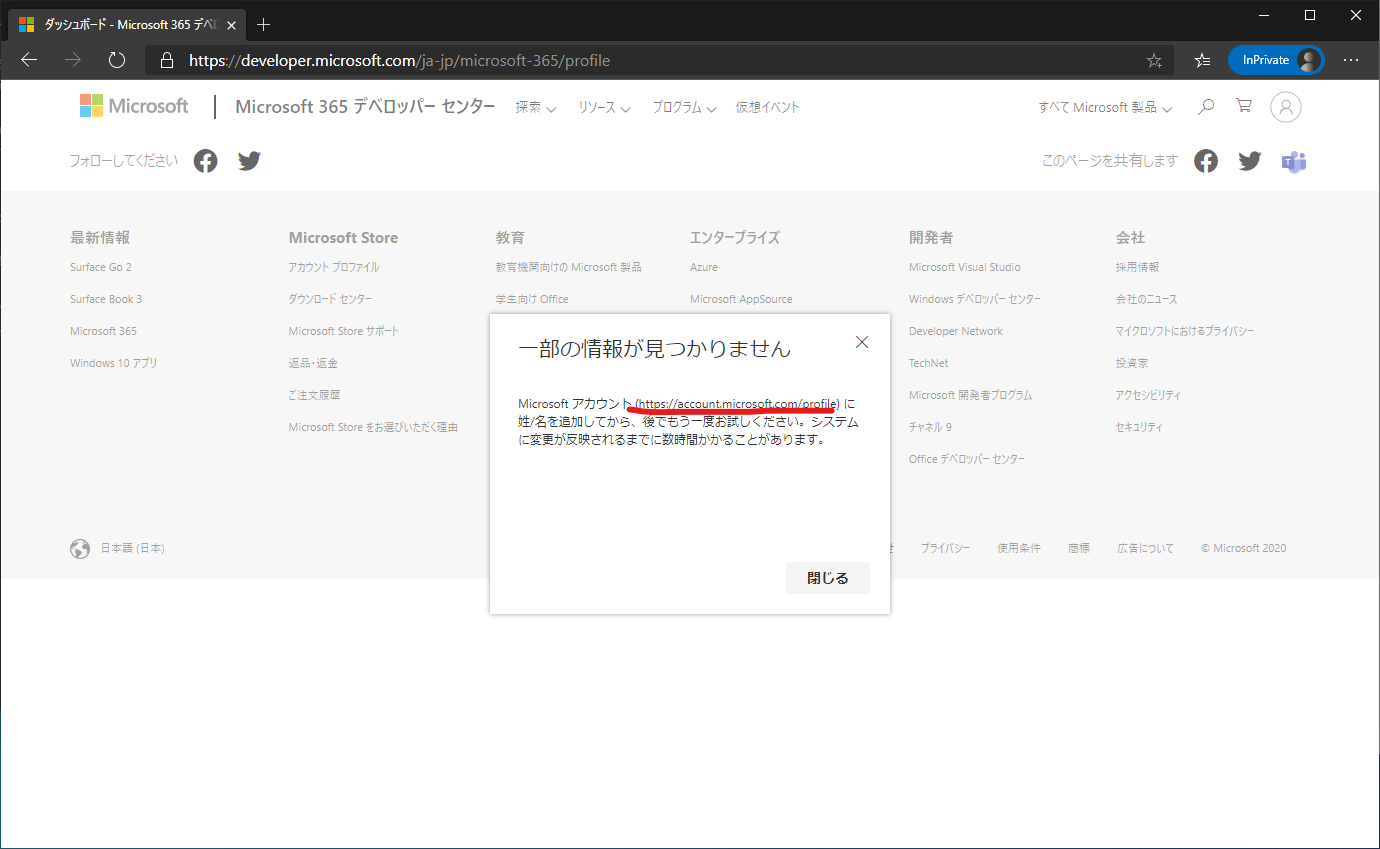The height and width of the screenshot is (849, 1380).
Task: Open 投資家 link
Action: 1132,363
